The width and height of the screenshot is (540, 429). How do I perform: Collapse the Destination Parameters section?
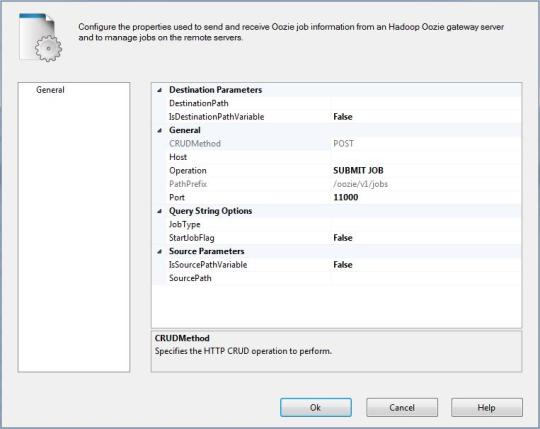159,90
